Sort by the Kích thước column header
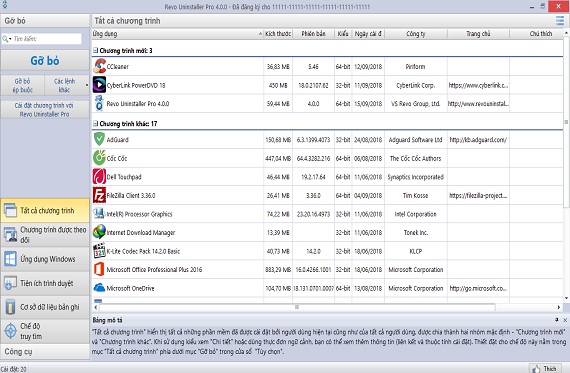 (278, 34)
